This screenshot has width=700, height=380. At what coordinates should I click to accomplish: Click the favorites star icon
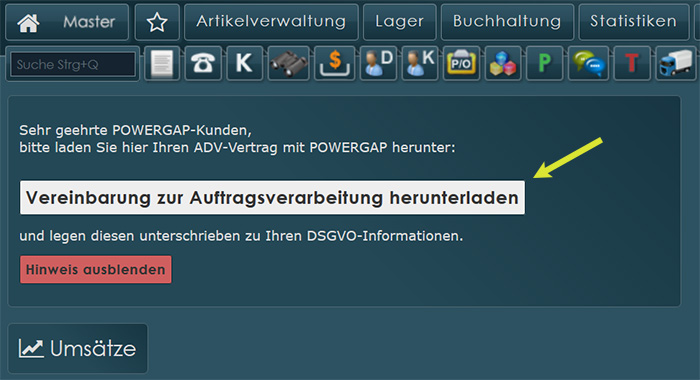click(x=157, y=22)
